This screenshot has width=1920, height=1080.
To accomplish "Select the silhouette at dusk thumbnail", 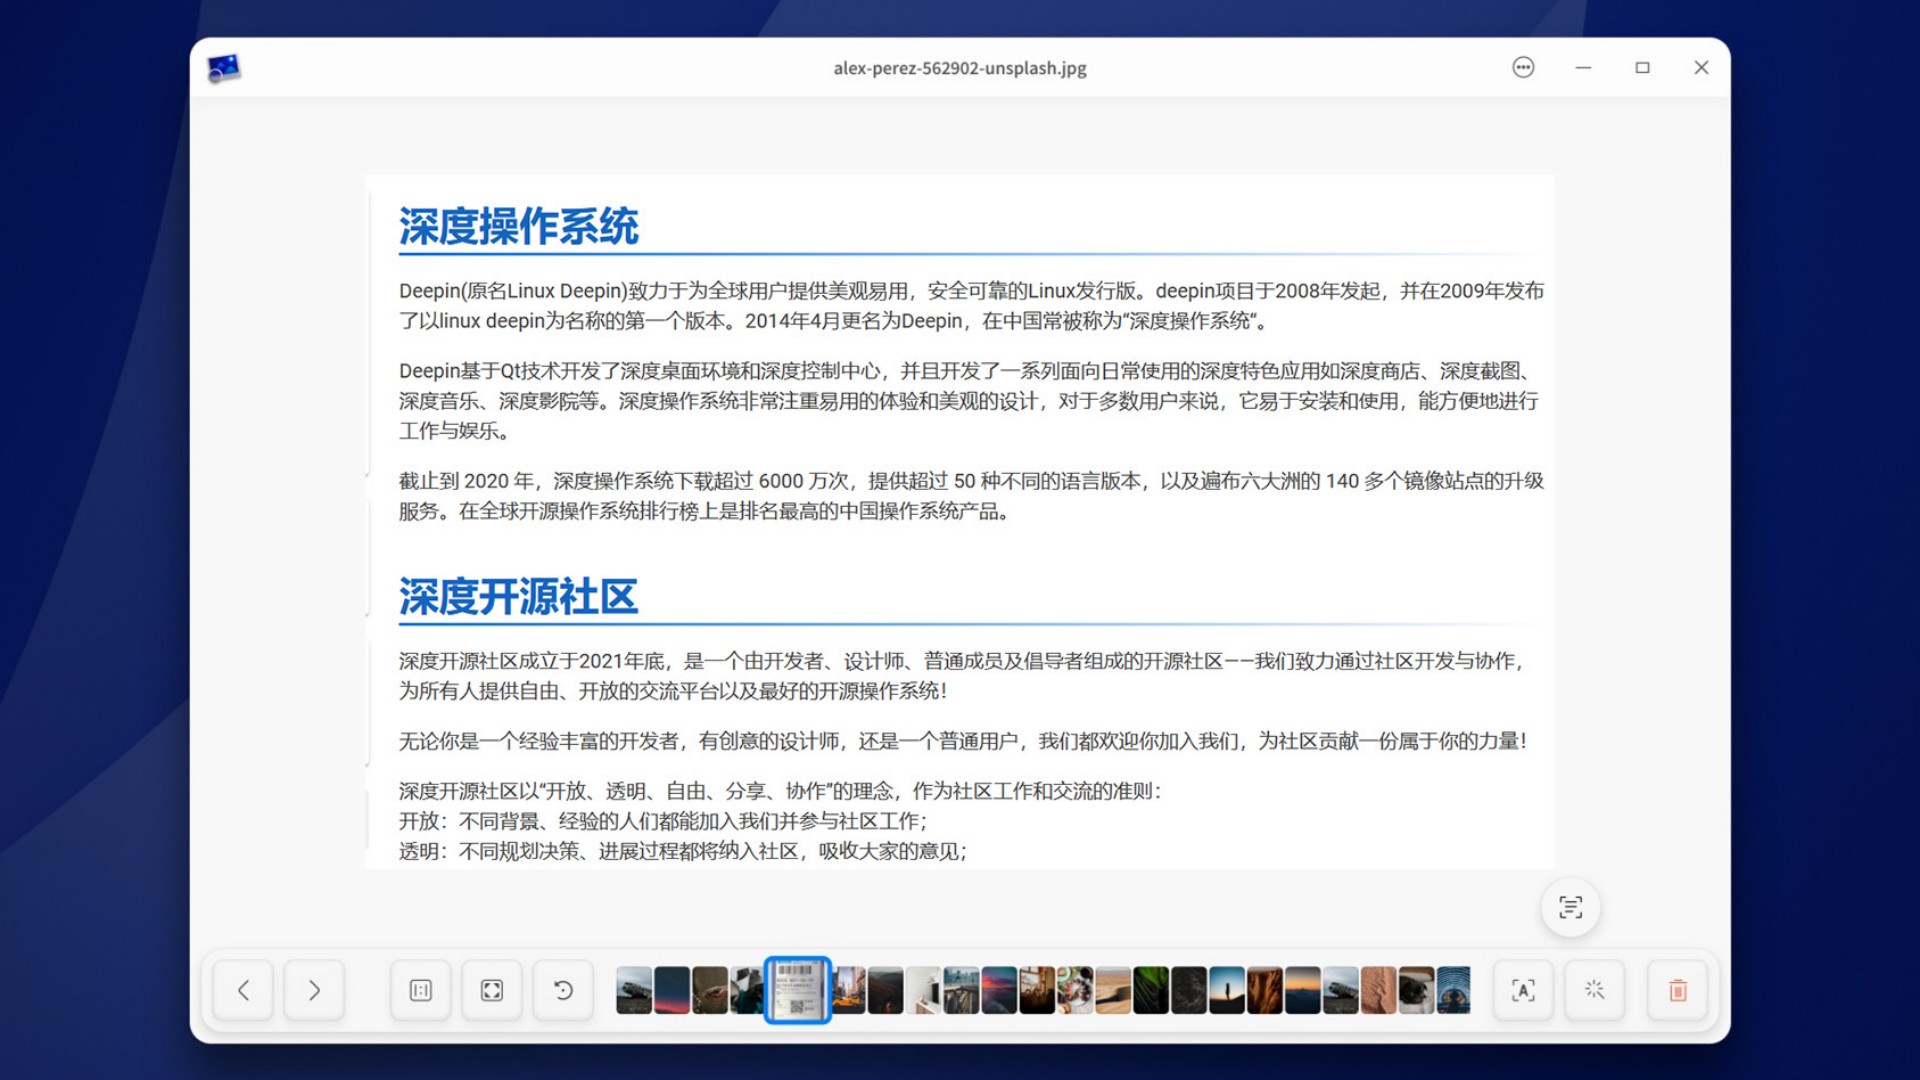I will pyautogui.click(x=1226, y=990).
